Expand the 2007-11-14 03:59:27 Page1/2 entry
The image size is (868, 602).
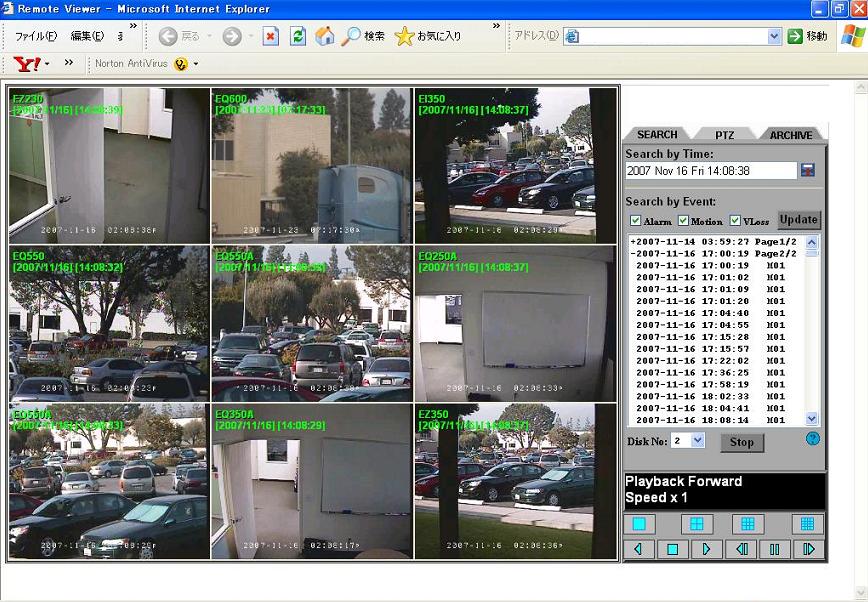(x=714, y=242)
